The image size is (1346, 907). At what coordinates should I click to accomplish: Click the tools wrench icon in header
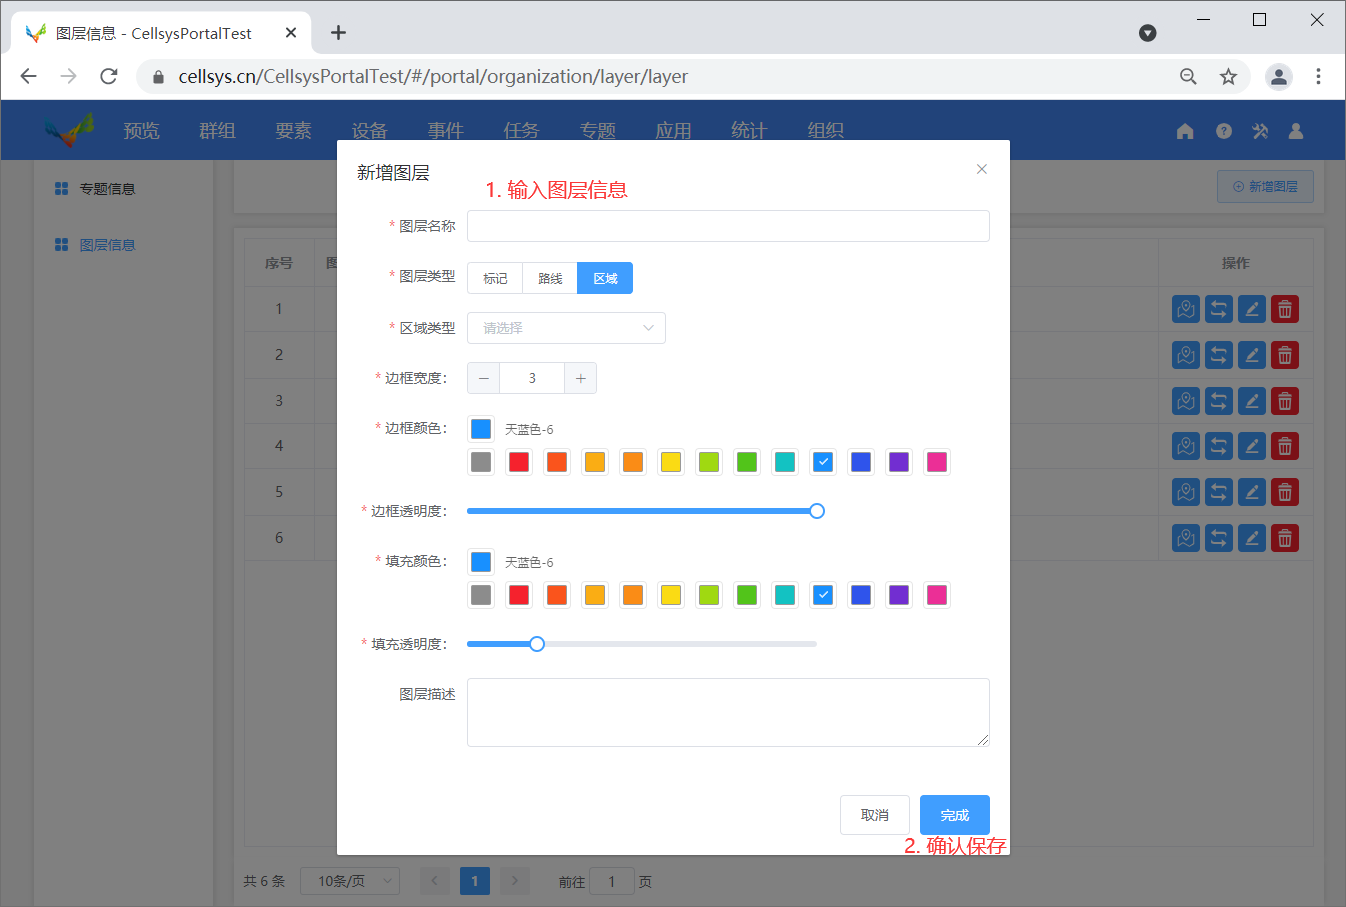point(1260,131)
